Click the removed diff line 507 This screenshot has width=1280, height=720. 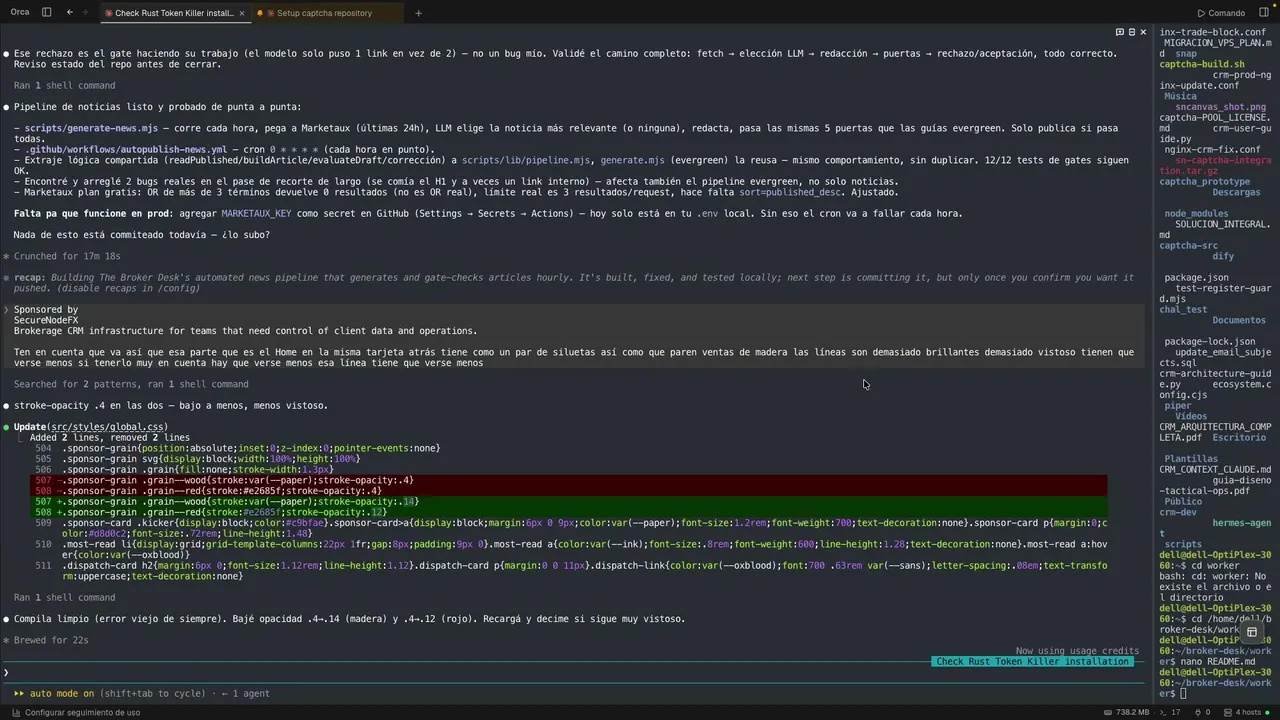(x=568, y=480)
